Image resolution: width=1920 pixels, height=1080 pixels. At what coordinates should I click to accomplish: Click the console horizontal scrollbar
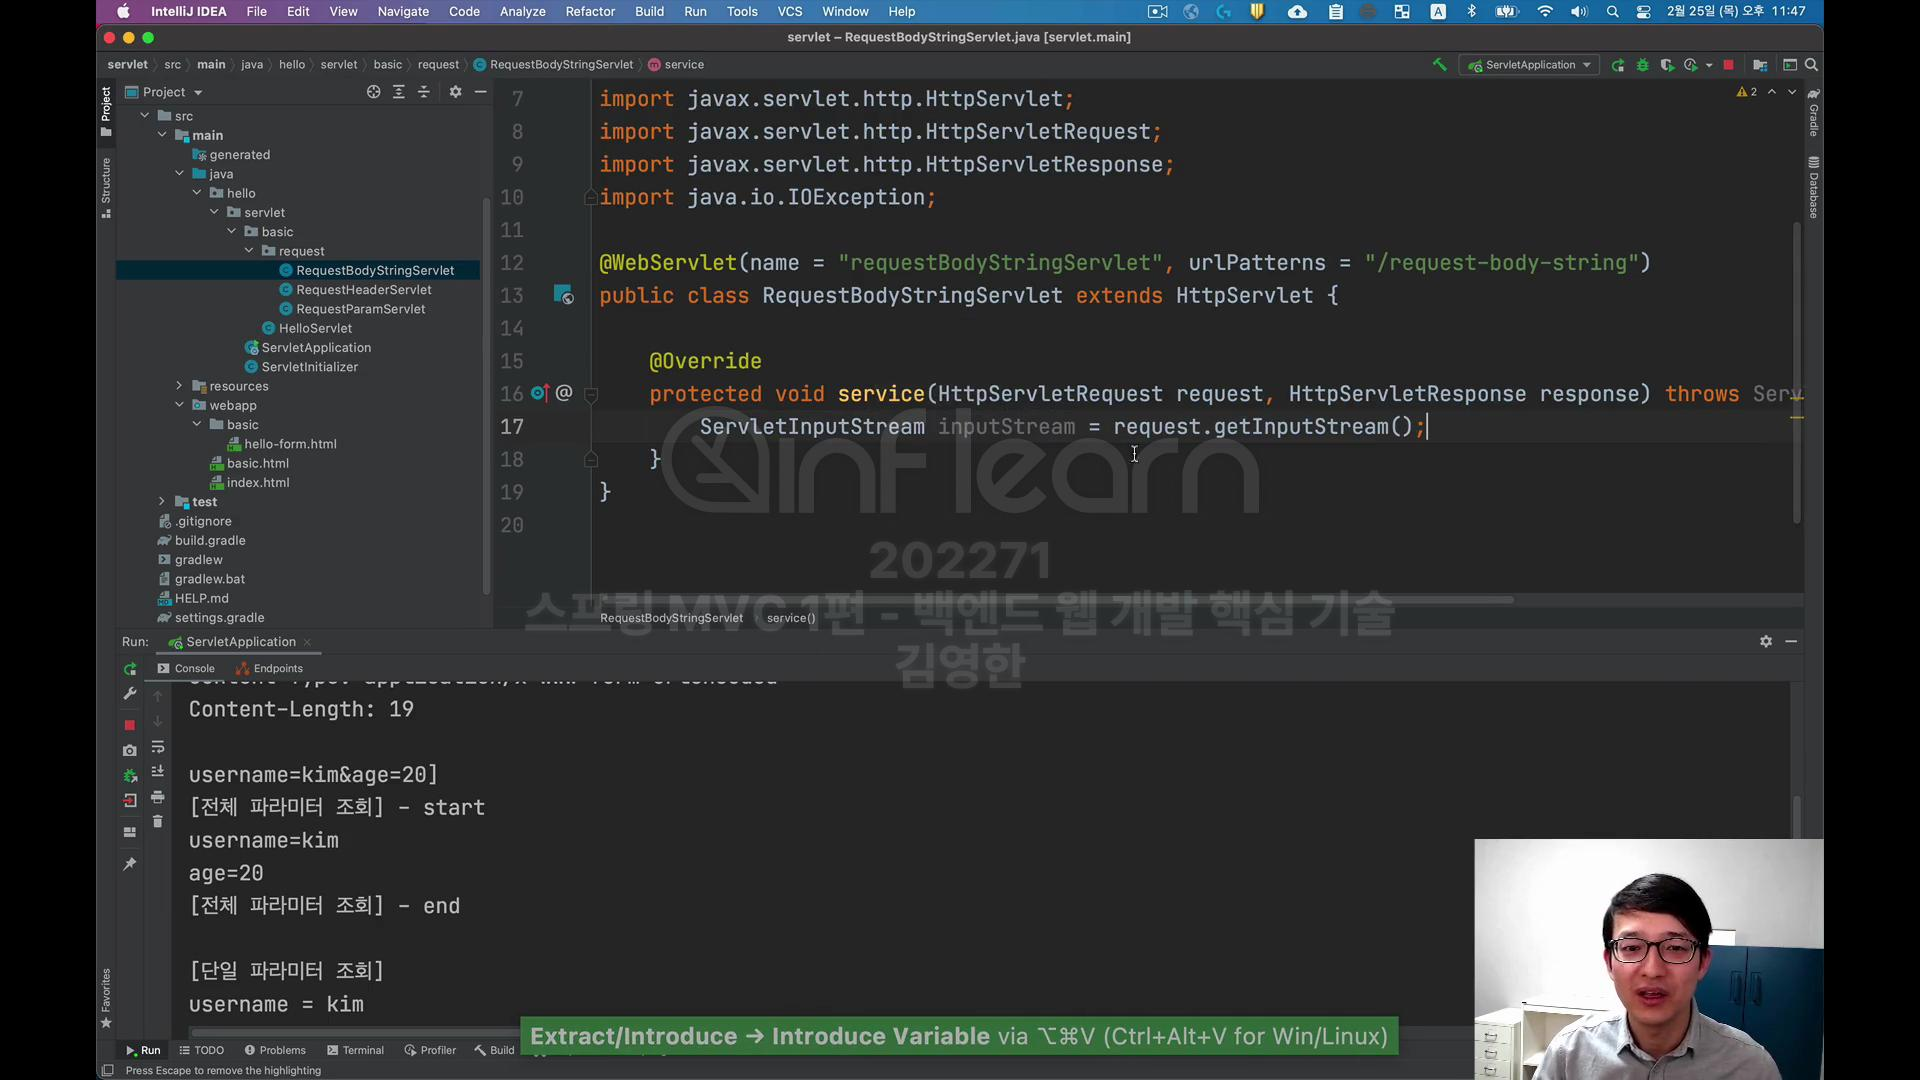[x=355, y=1033]
